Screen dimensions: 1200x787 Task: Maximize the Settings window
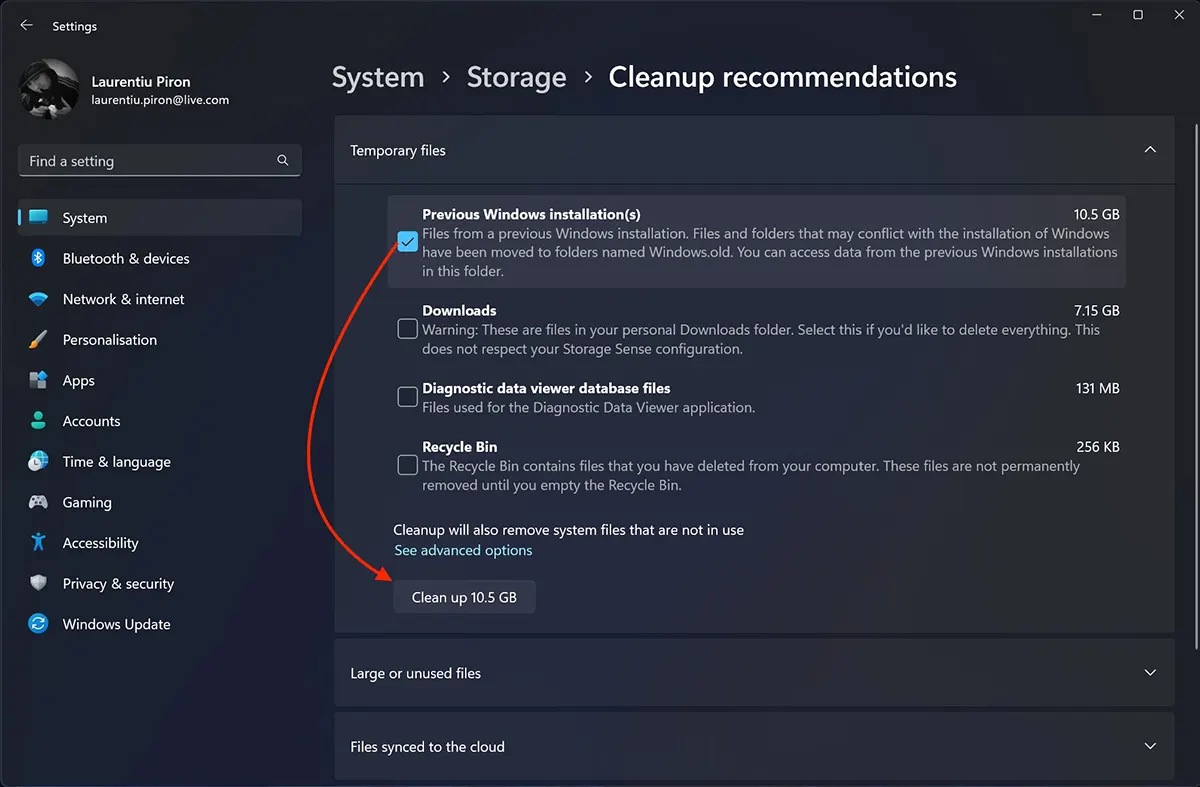point(1138,15)
